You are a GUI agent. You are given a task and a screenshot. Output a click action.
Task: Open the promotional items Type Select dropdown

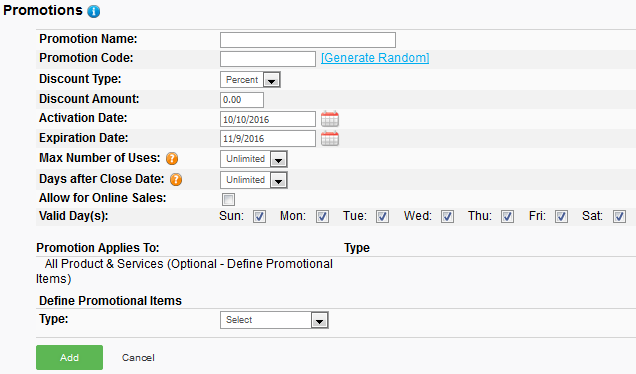tap(274, 320)
